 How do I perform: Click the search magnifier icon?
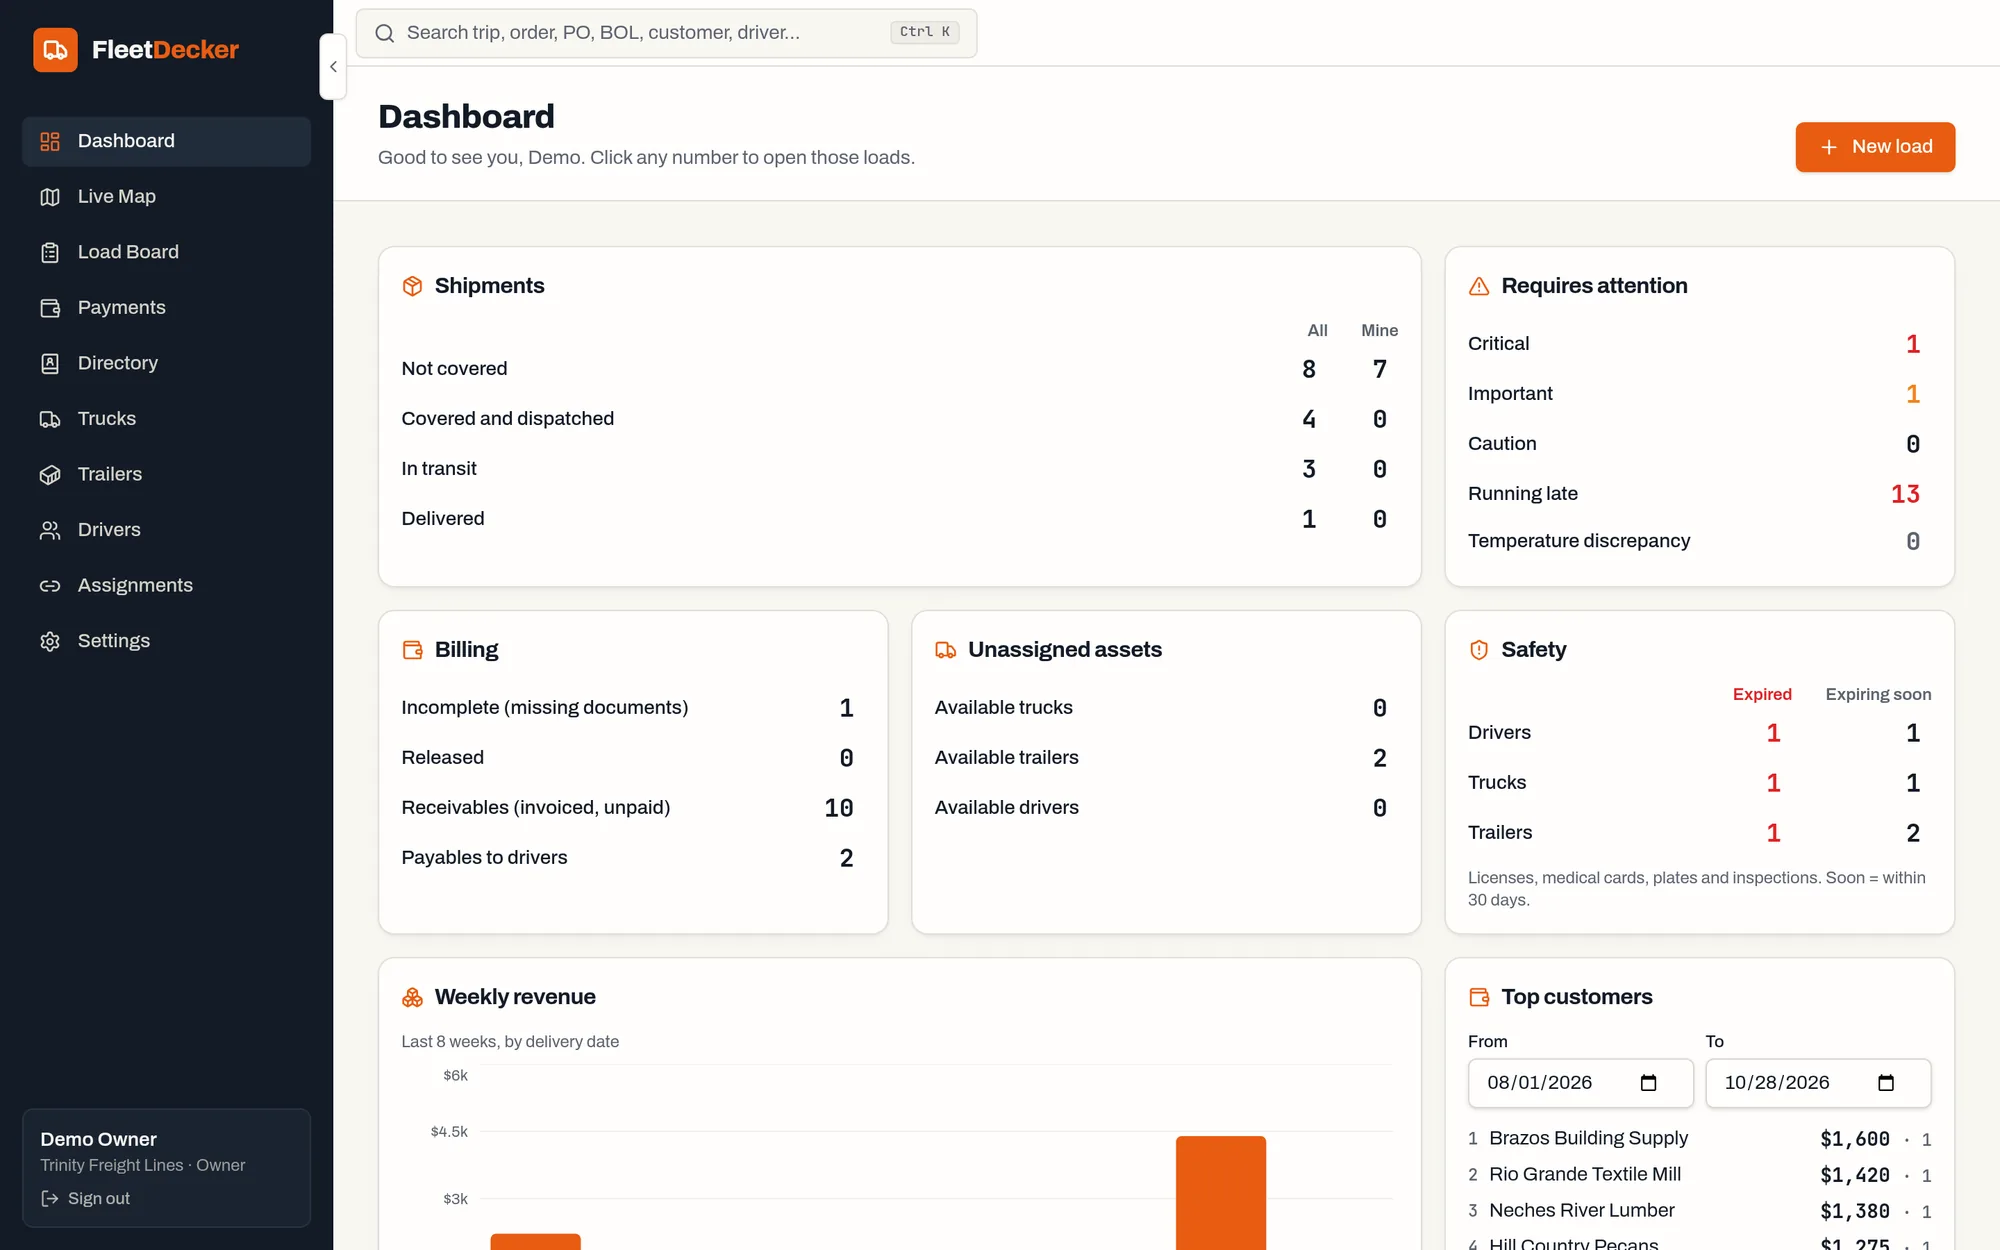click(385, 33)
